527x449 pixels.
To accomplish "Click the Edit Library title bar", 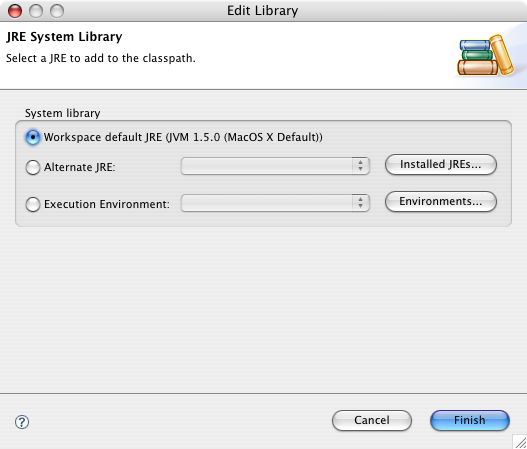I will click(x=262, y=11).
